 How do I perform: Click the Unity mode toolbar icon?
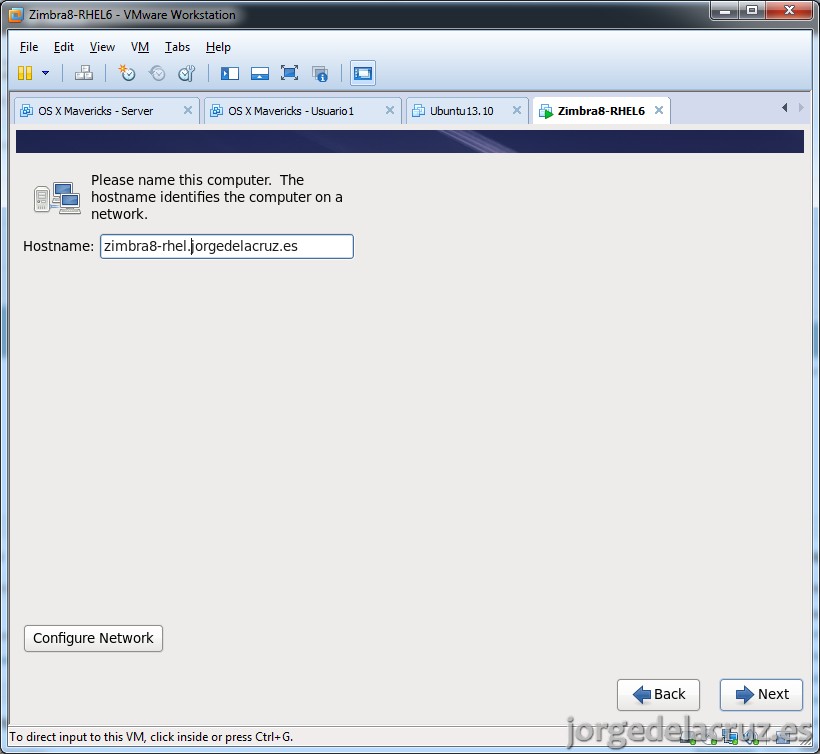point(320,74)
